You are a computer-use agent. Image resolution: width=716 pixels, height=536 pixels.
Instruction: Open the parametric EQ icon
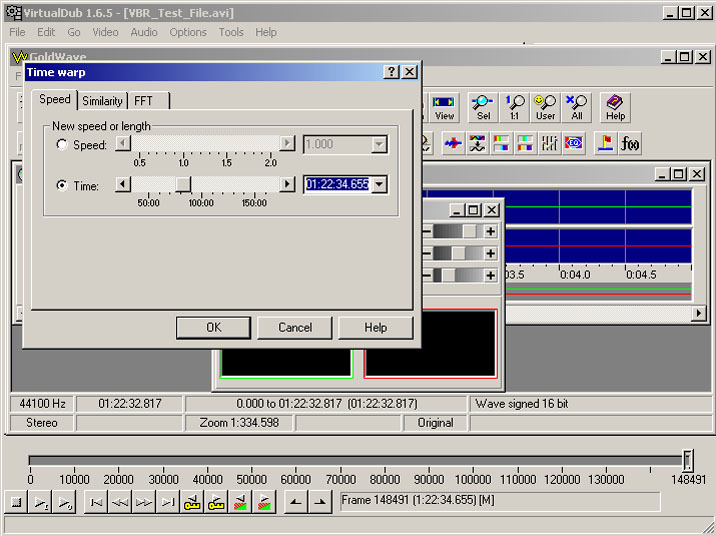coord(574,143)
